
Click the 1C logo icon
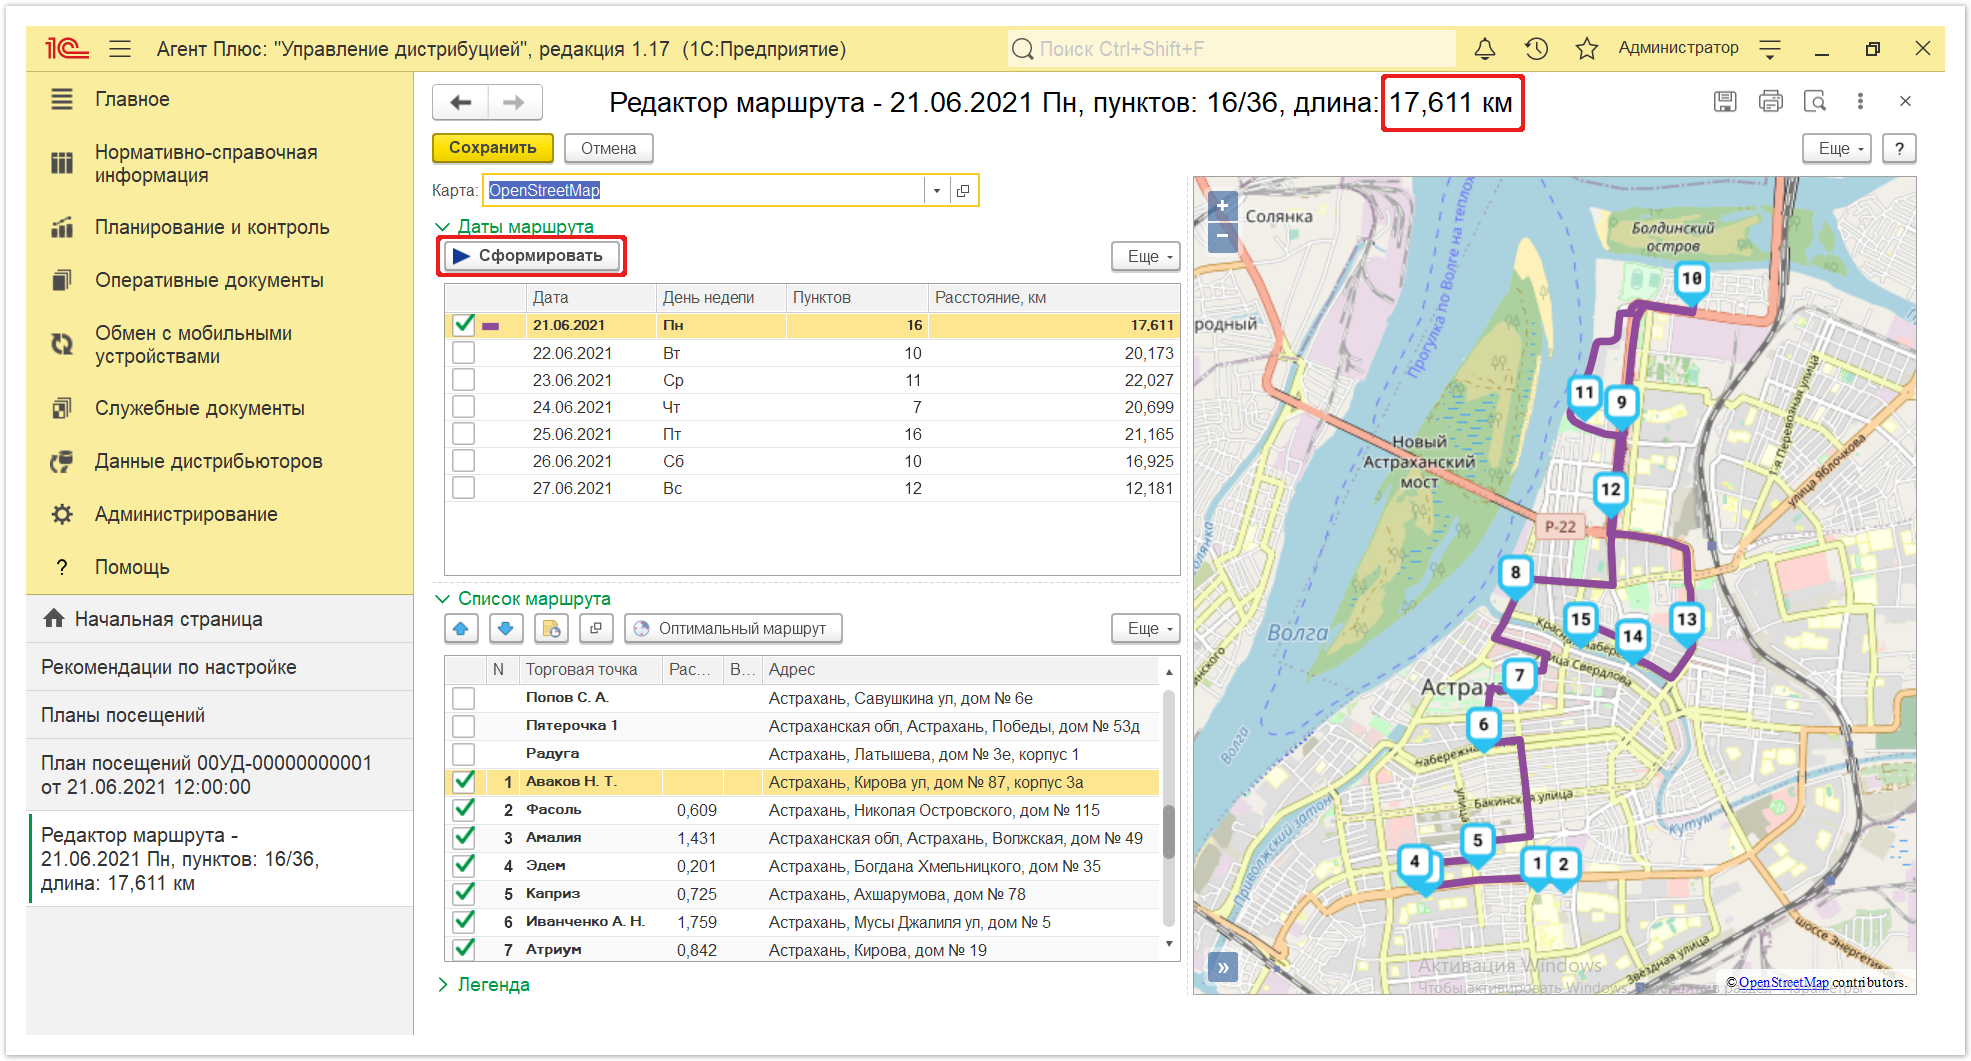click(66, 48)
